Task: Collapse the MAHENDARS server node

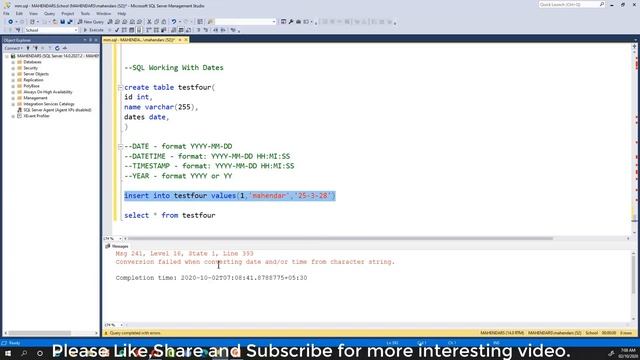Action: point(7,56)
